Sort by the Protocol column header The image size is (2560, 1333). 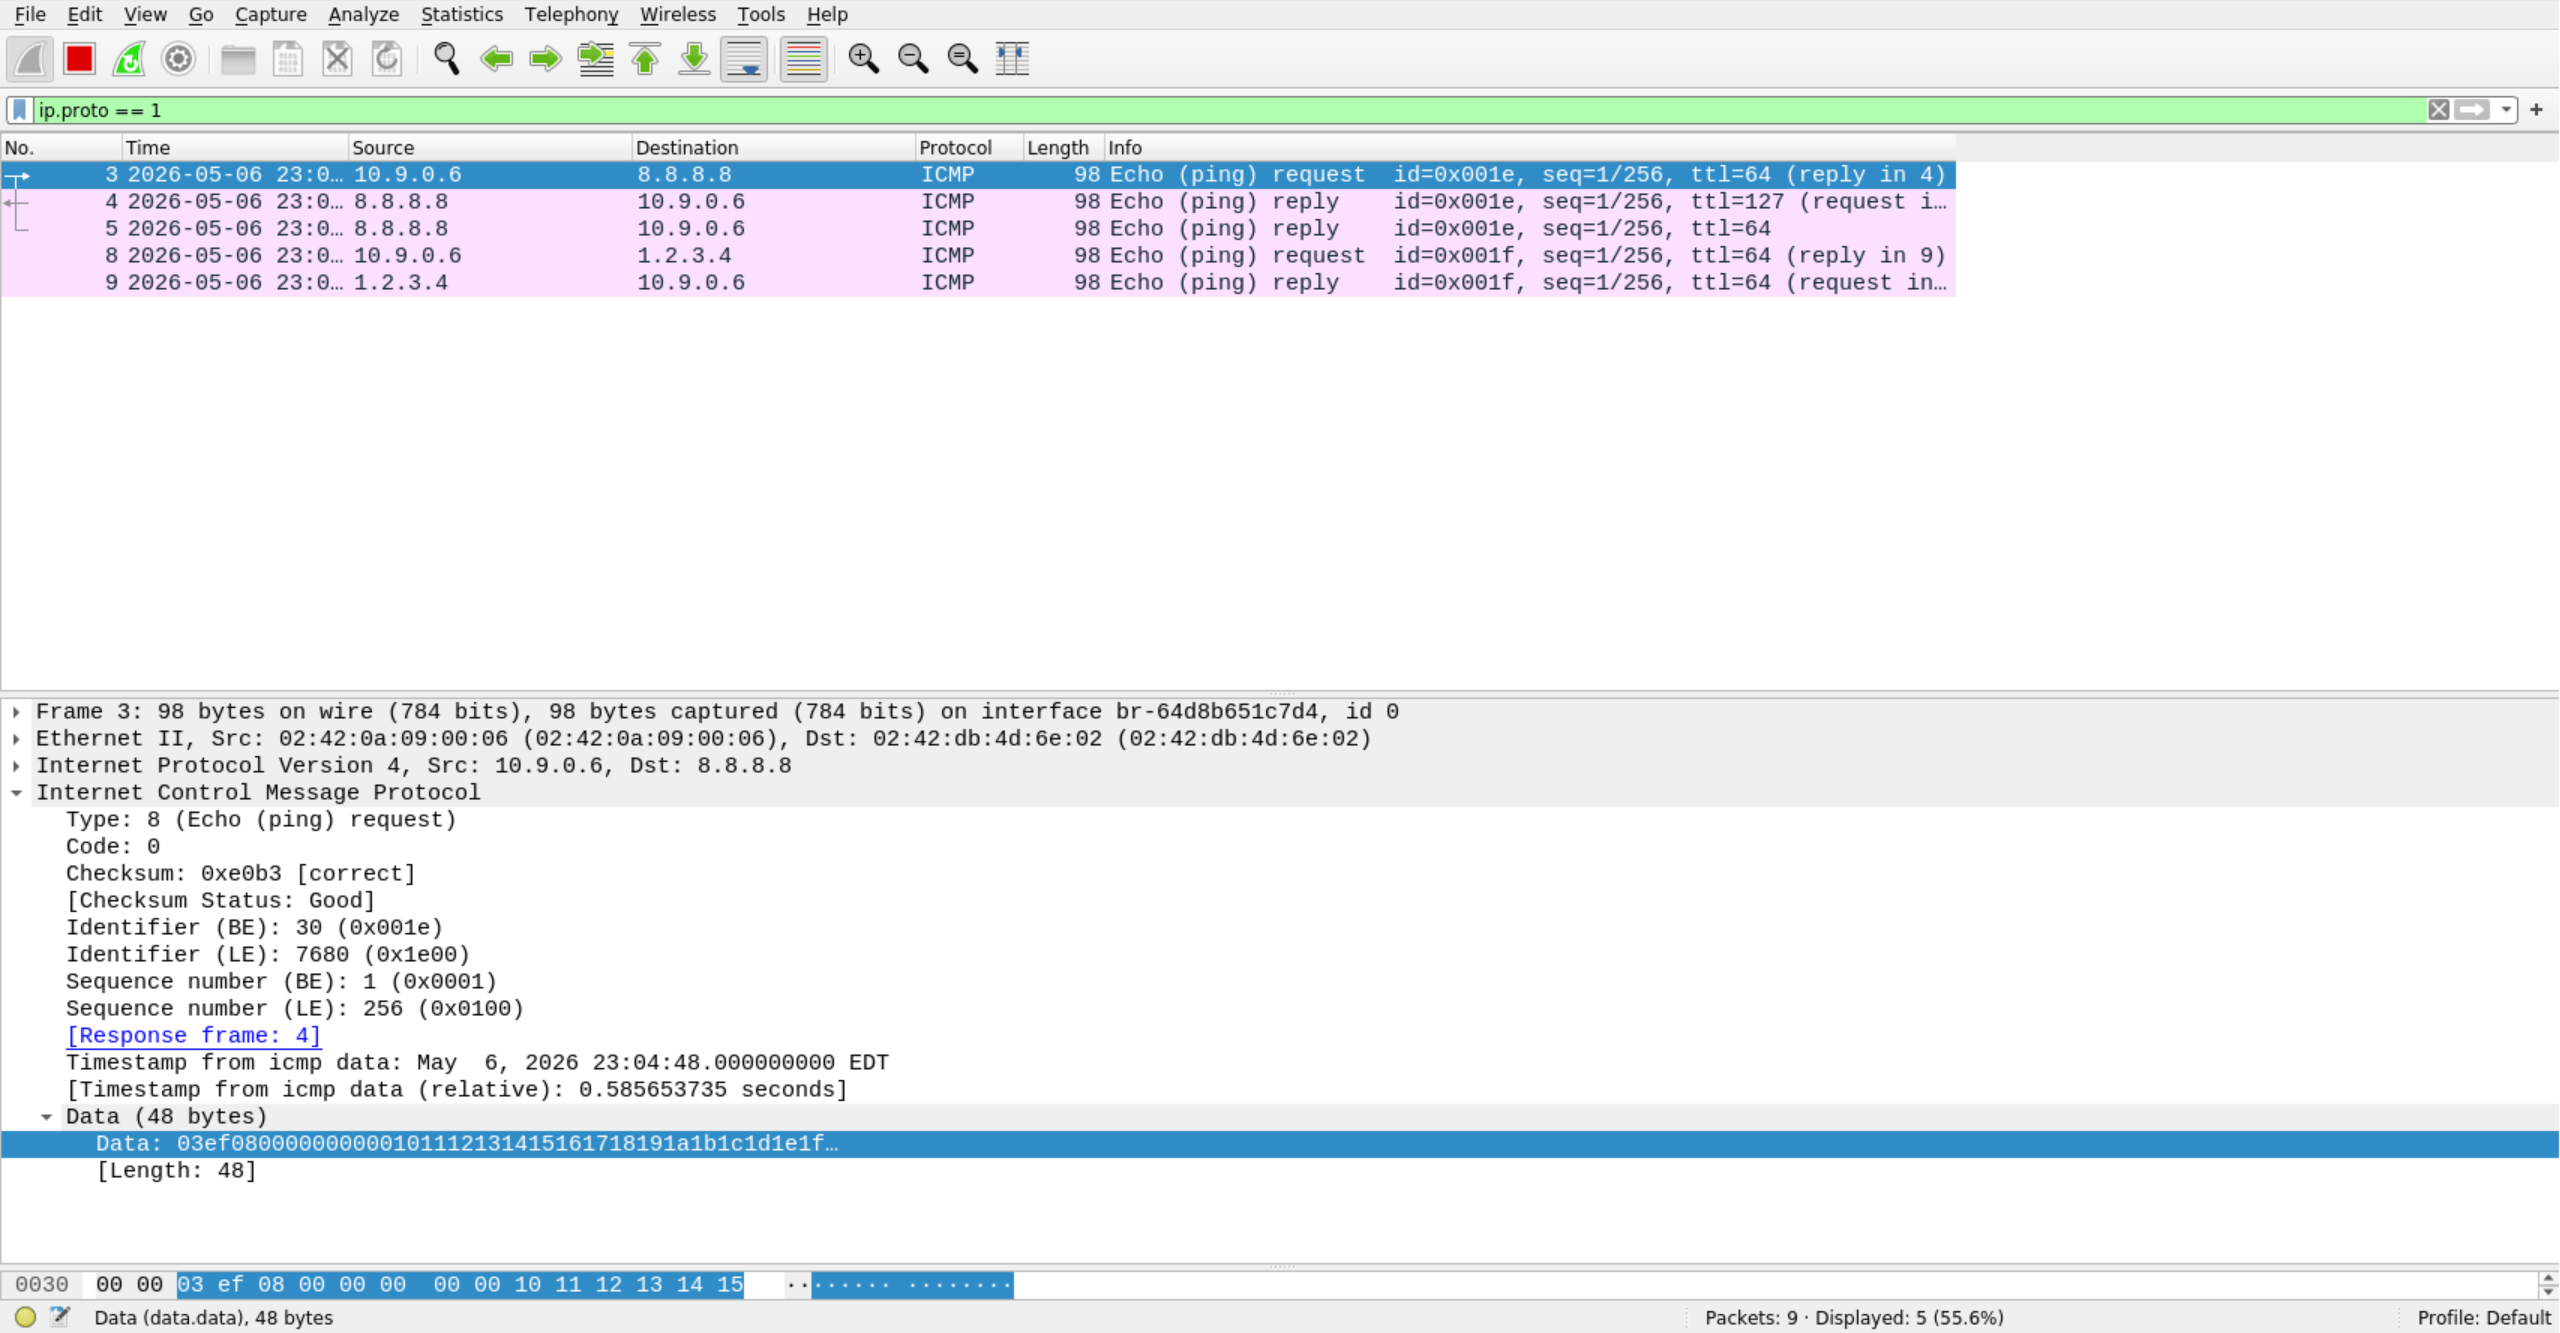[969, 147]
